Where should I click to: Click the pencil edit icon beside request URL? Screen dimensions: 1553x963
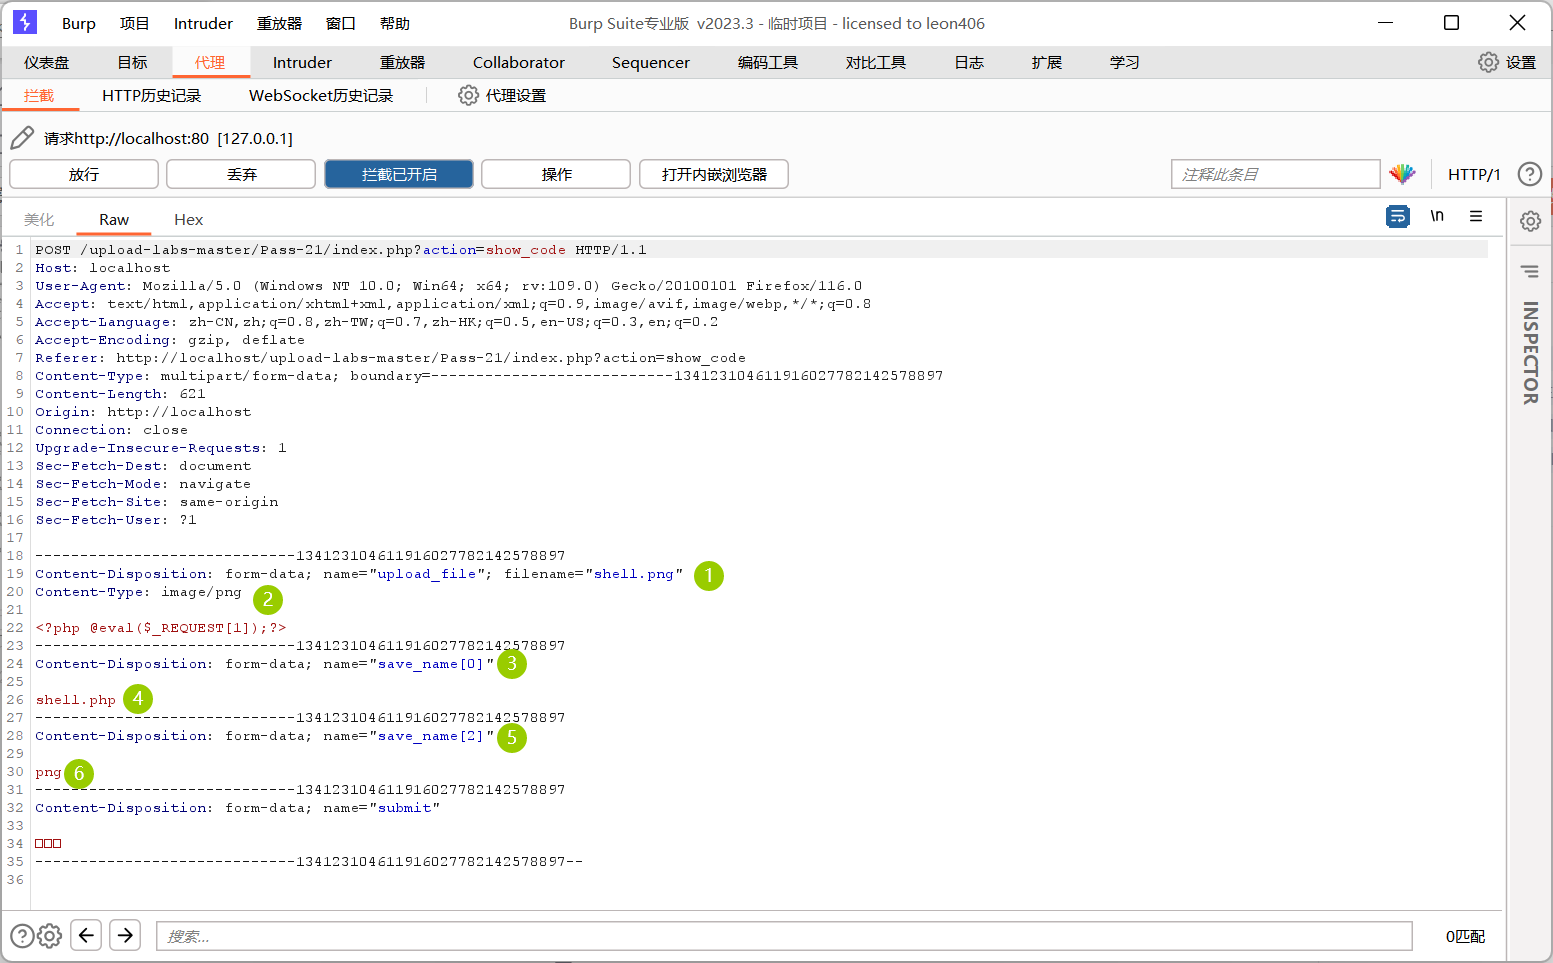pyautogui.click(x=22, y=138)
